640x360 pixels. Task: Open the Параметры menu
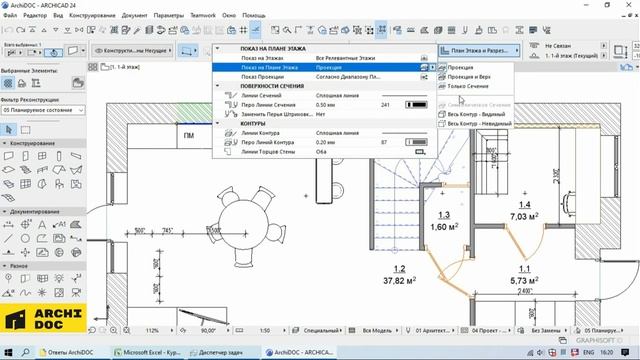(x=169, y=16)
